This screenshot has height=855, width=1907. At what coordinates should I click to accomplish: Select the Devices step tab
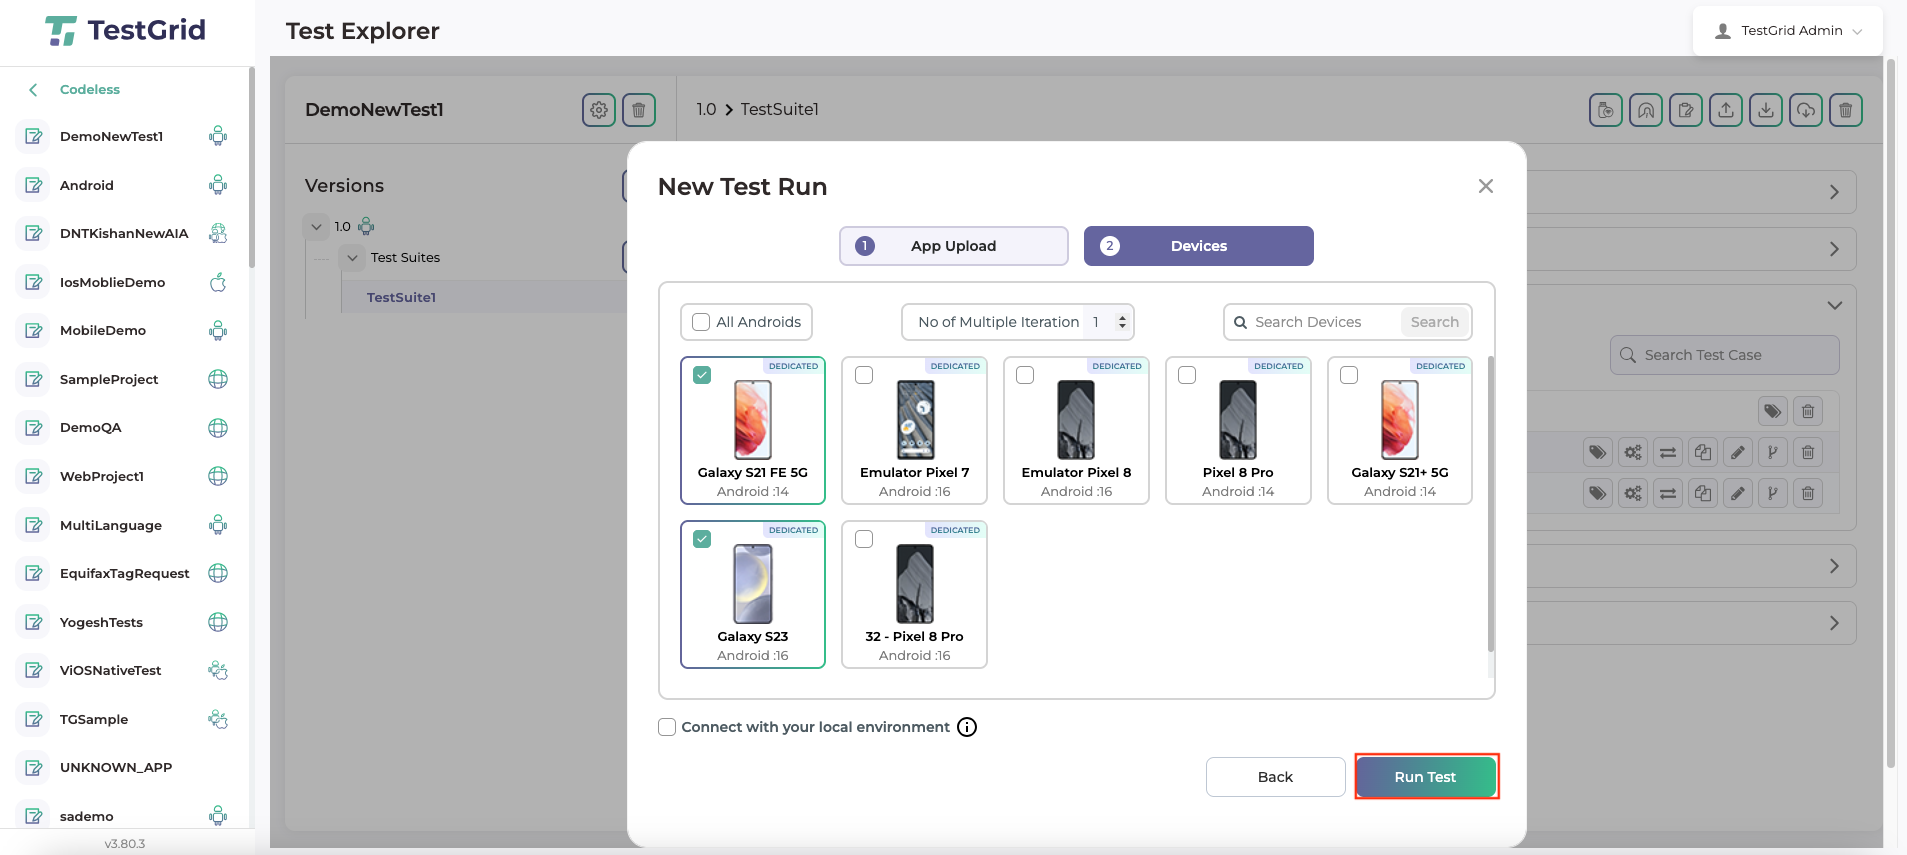point(1198,246)
